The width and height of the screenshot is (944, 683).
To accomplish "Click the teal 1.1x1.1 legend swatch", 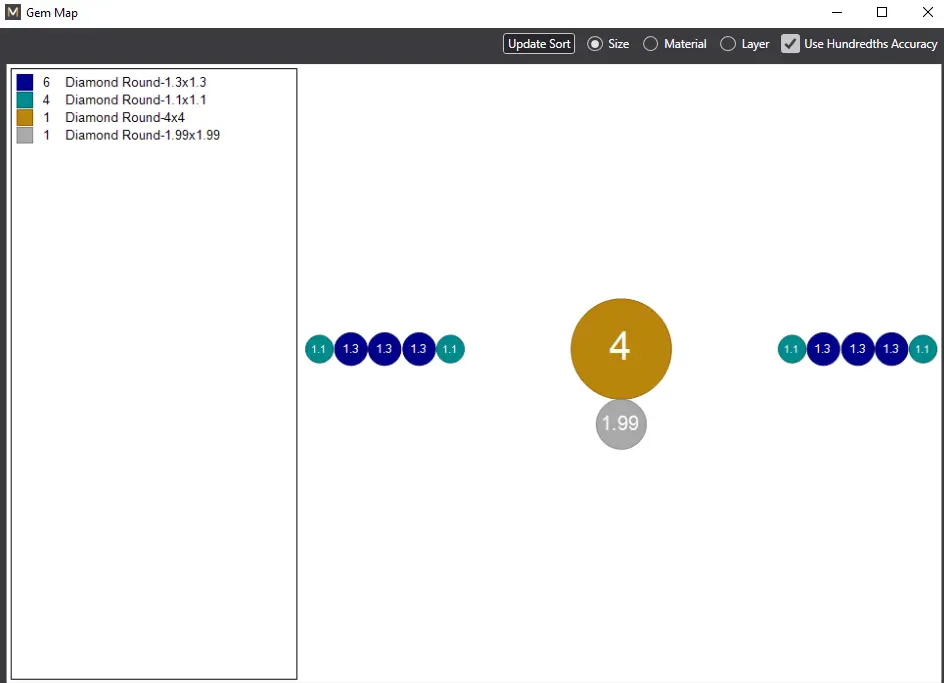I will (x=25, y=100).
